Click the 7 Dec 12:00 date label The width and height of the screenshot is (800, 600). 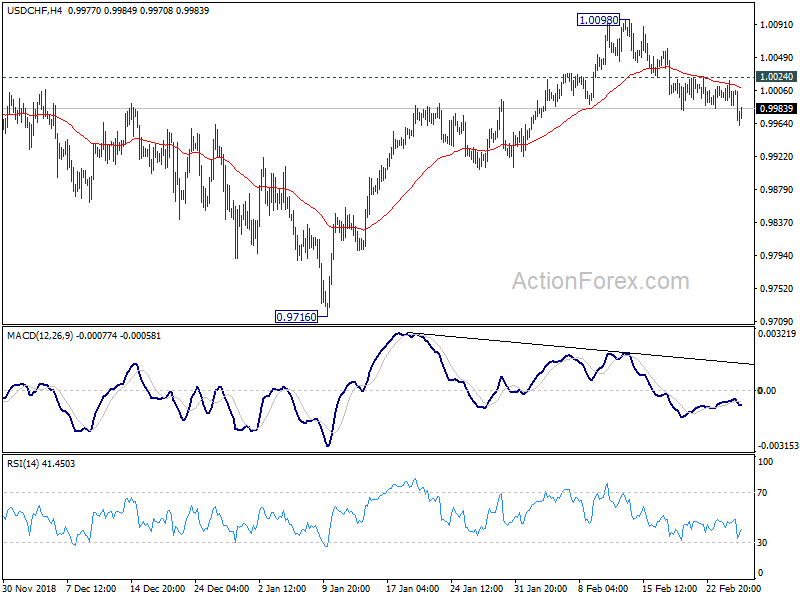tap(91, 588)
